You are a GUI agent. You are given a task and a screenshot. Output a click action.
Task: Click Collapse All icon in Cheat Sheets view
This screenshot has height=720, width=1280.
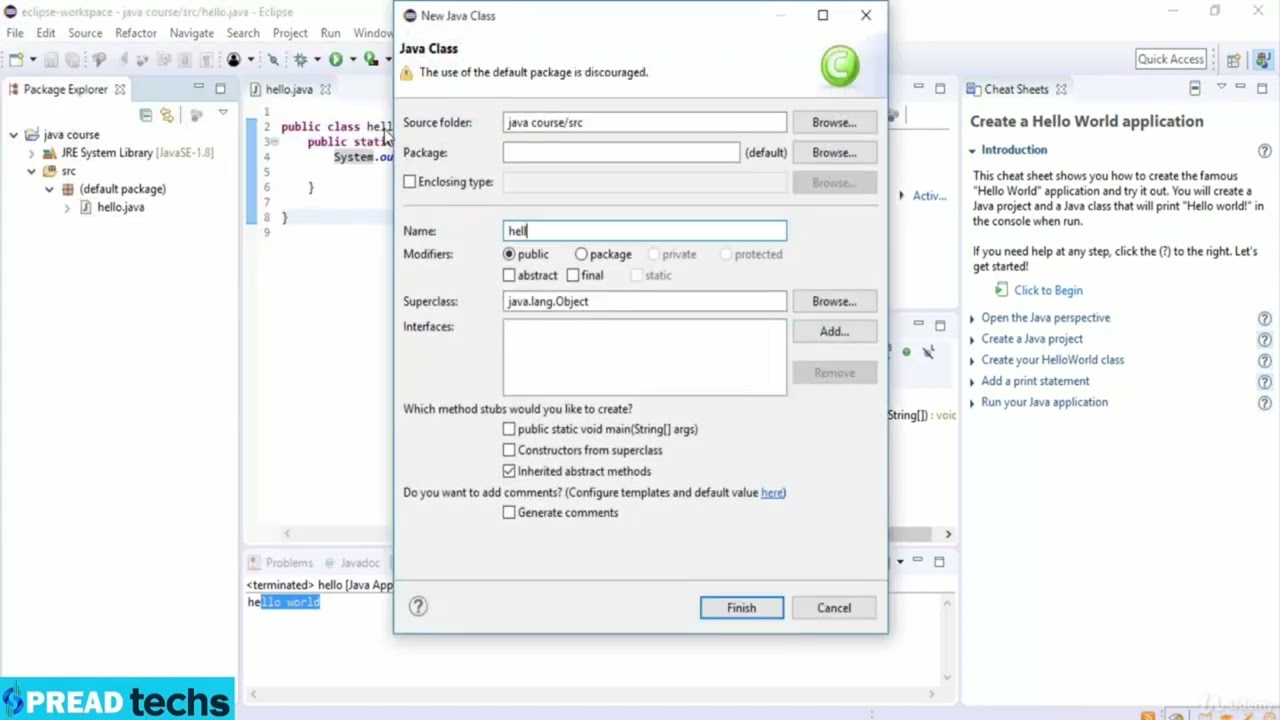(1194, 88)
